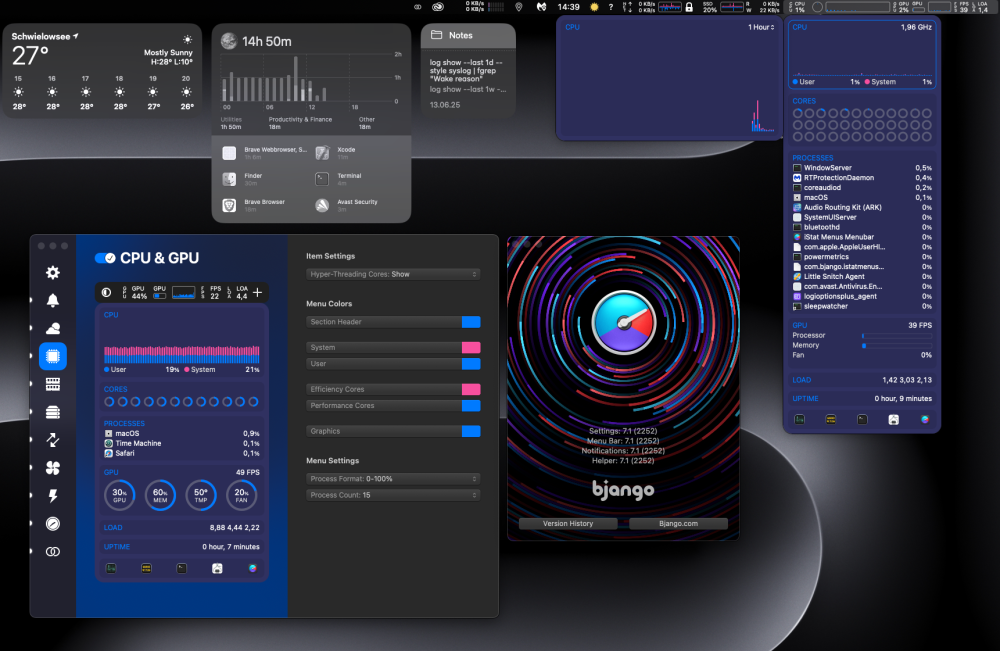Click the UPTIME row in CPU dropdown

pyautogui.click(x=862, y=399)
